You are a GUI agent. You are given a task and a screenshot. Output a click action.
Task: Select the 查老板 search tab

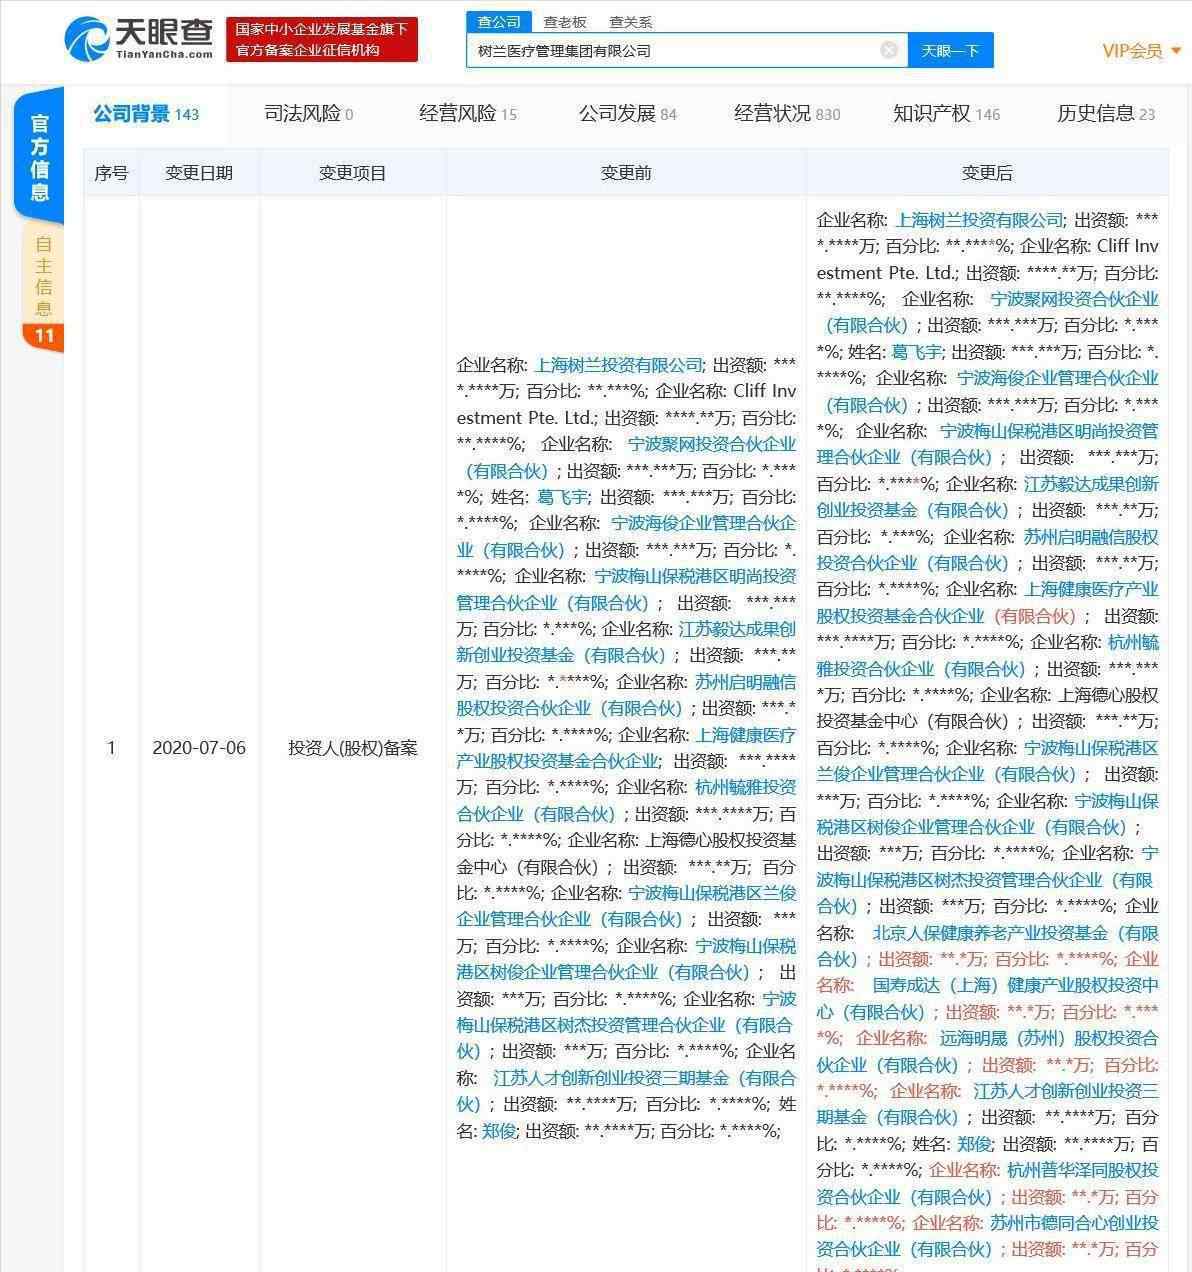coord(565,21)
